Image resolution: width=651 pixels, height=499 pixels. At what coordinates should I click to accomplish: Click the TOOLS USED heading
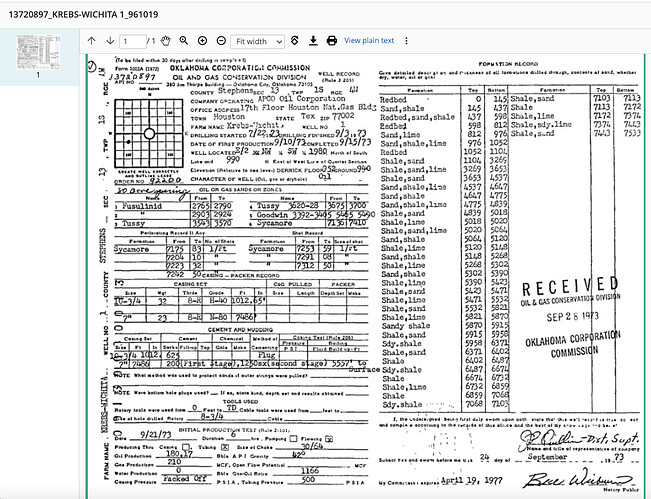(240, 401)
